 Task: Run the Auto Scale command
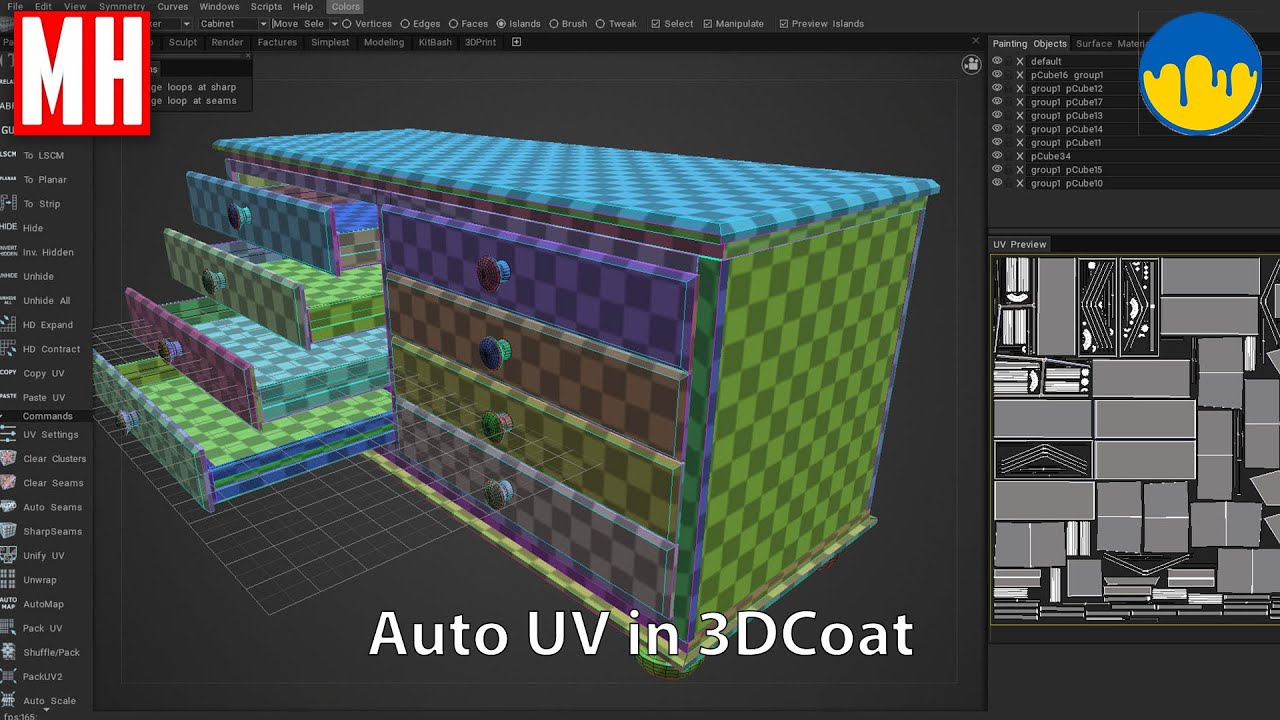(x=50, y=701)
